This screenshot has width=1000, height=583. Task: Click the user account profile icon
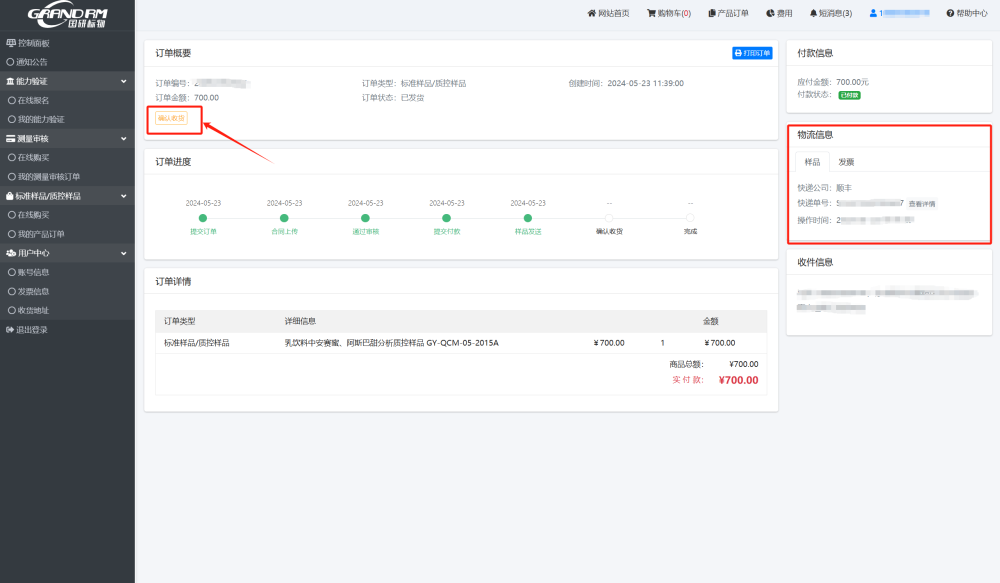(873, 13)
